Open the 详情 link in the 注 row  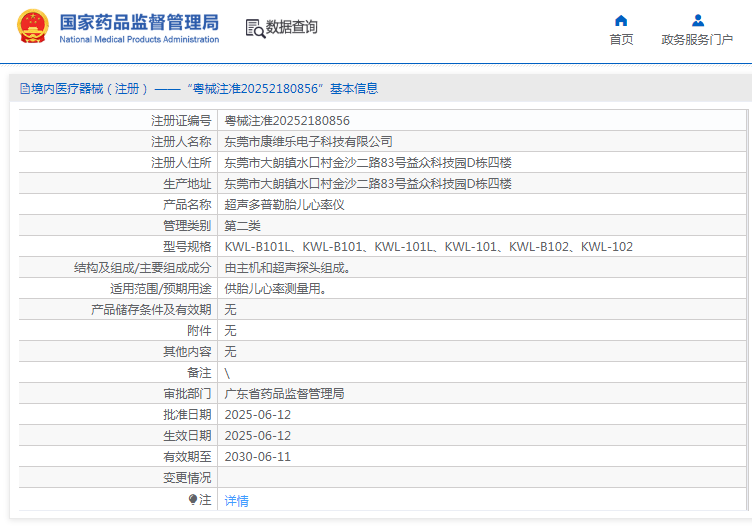(236, 500)
